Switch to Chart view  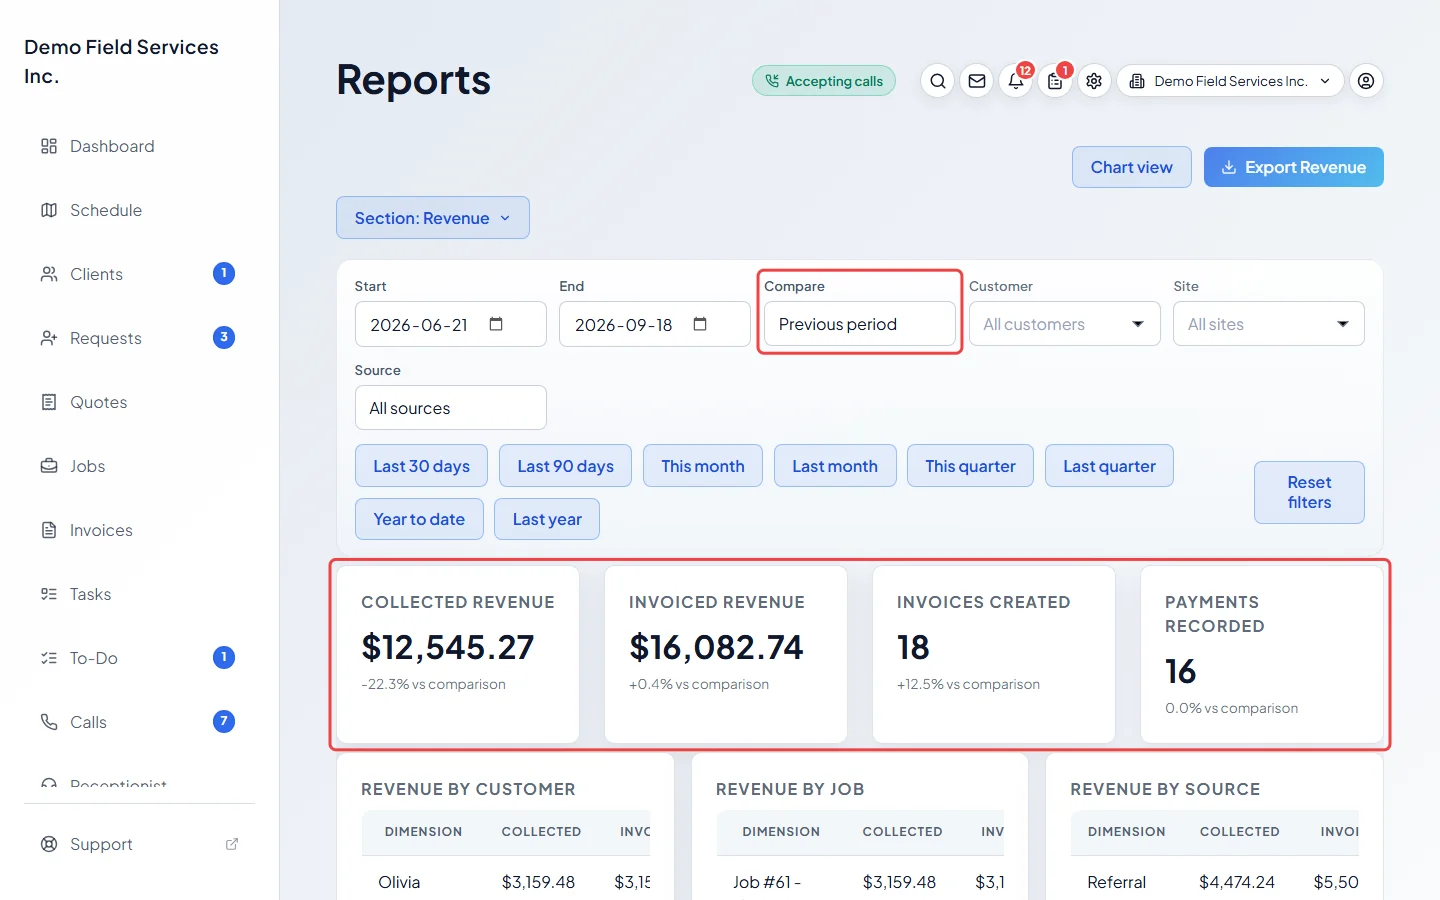(x=1132, y=167)
